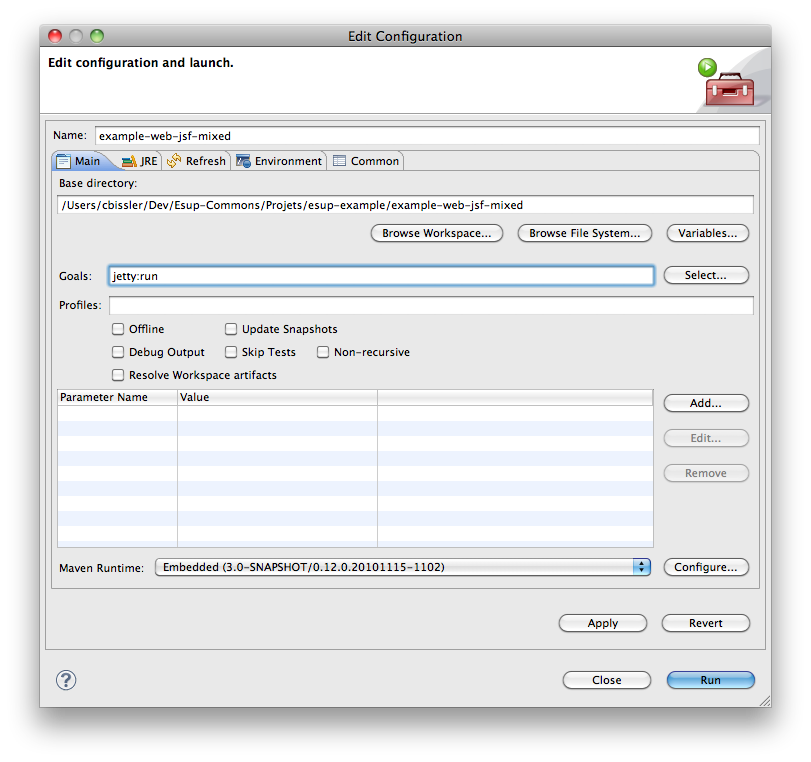The height and width of the screenshot is (762, 811).
Task: Click the Environment tab icon
Action: tap(243, 161)
